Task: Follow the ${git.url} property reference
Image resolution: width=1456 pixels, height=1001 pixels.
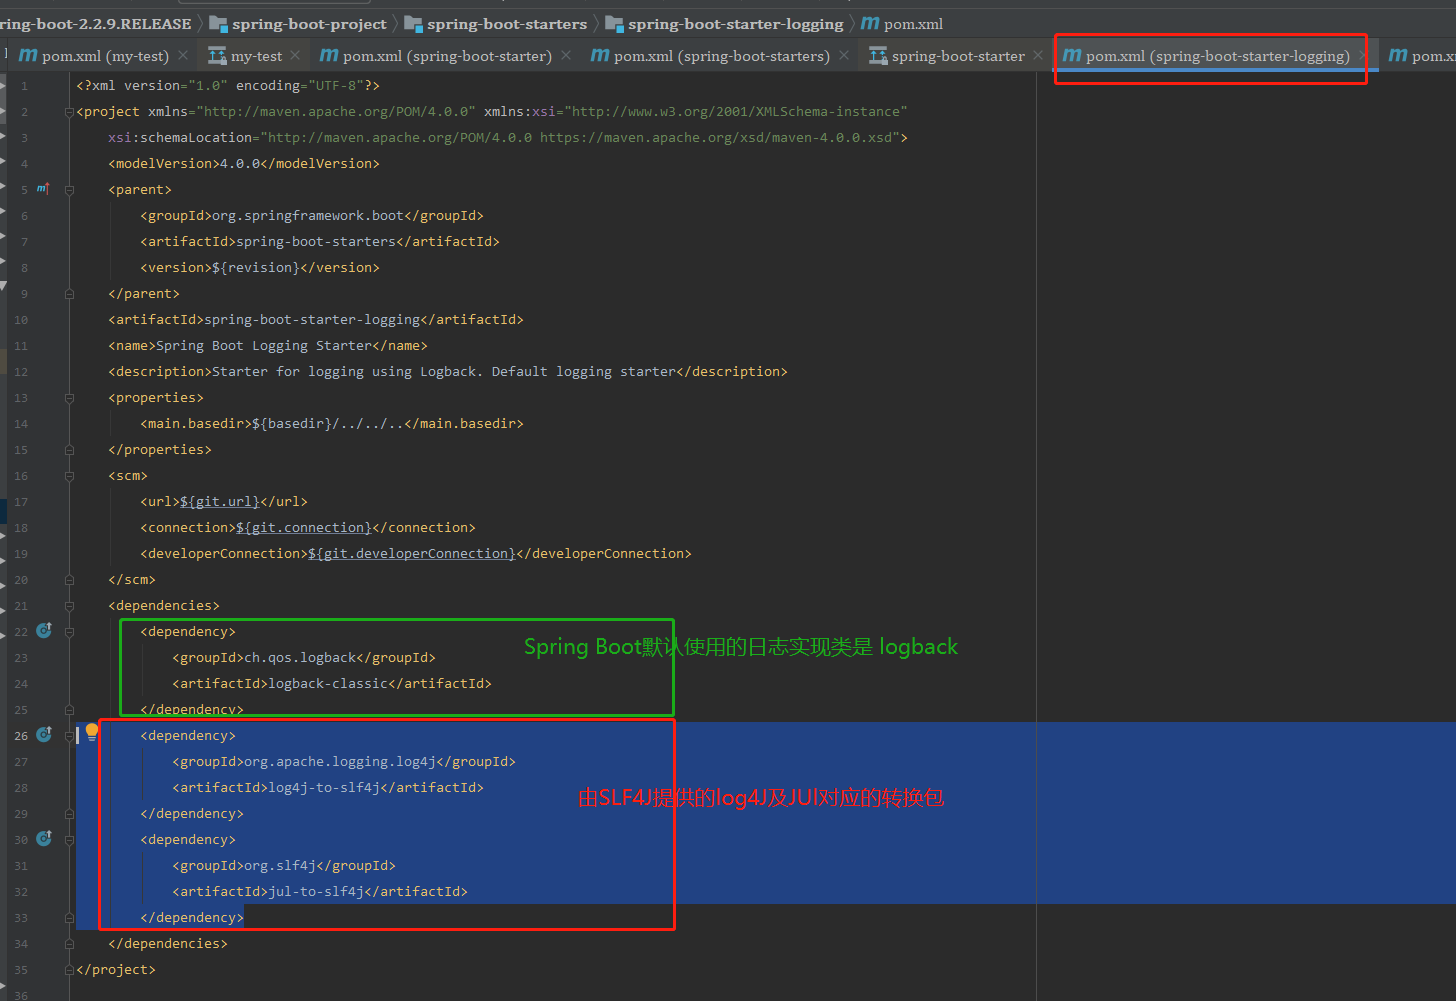Action: pos(220,501)
